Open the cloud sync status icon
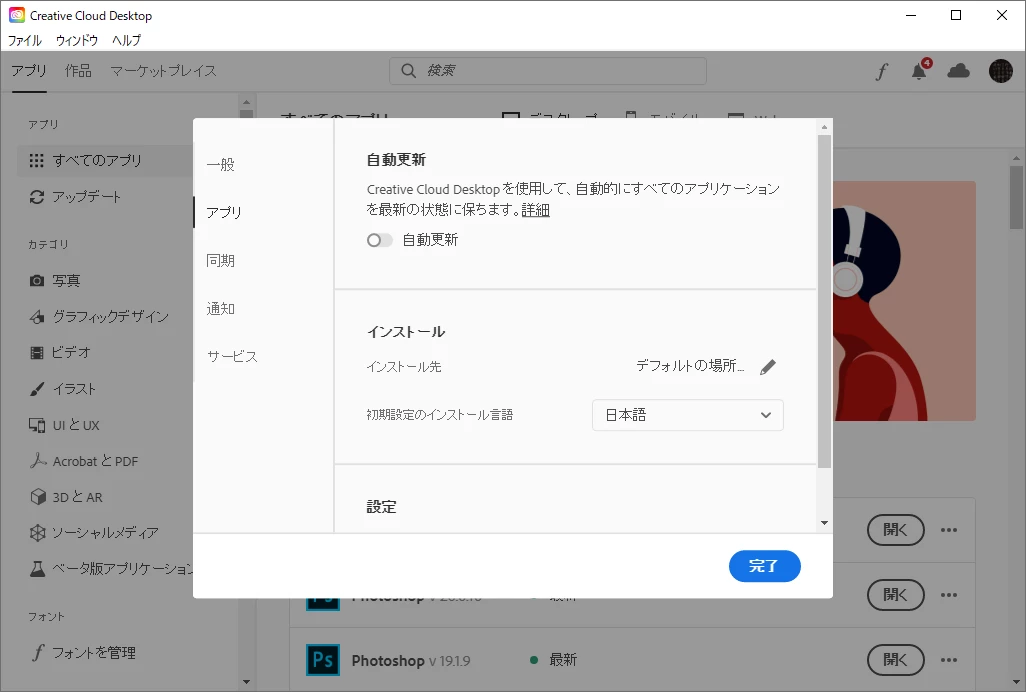The width and height of the screenshot is (1026, 692). tap(959, 71)
